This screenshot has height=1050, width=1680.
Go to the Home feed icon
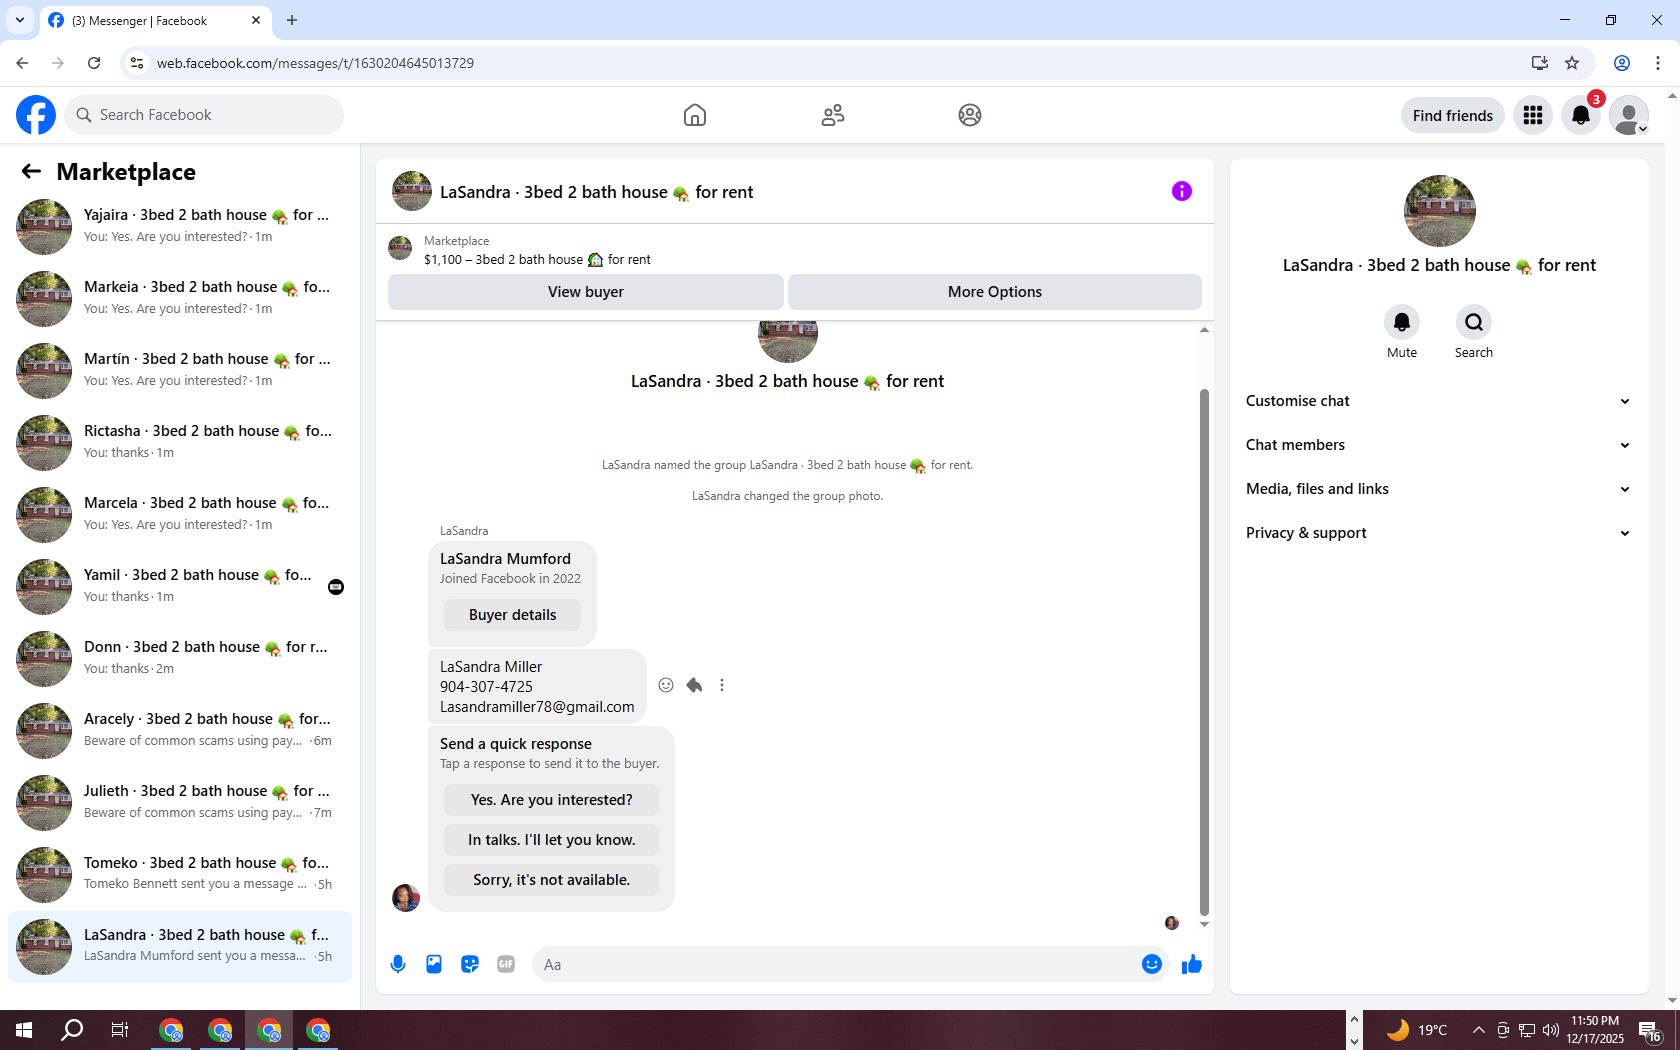point(695,115)
